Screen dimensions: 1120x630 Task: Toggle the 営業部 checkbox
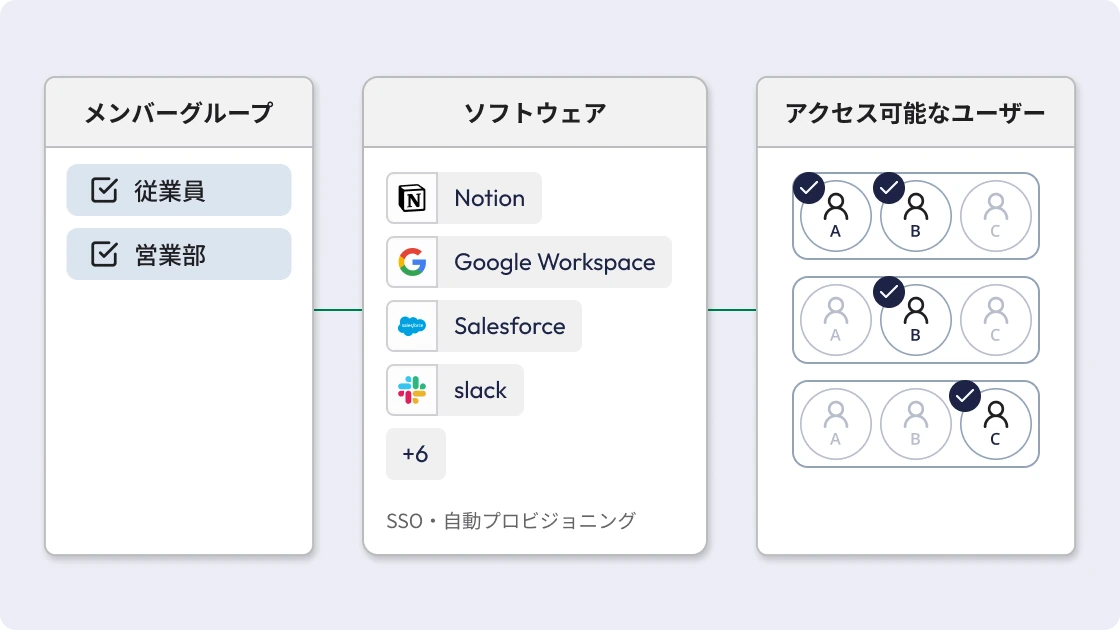pyautogui.click(x=104, y=254)
